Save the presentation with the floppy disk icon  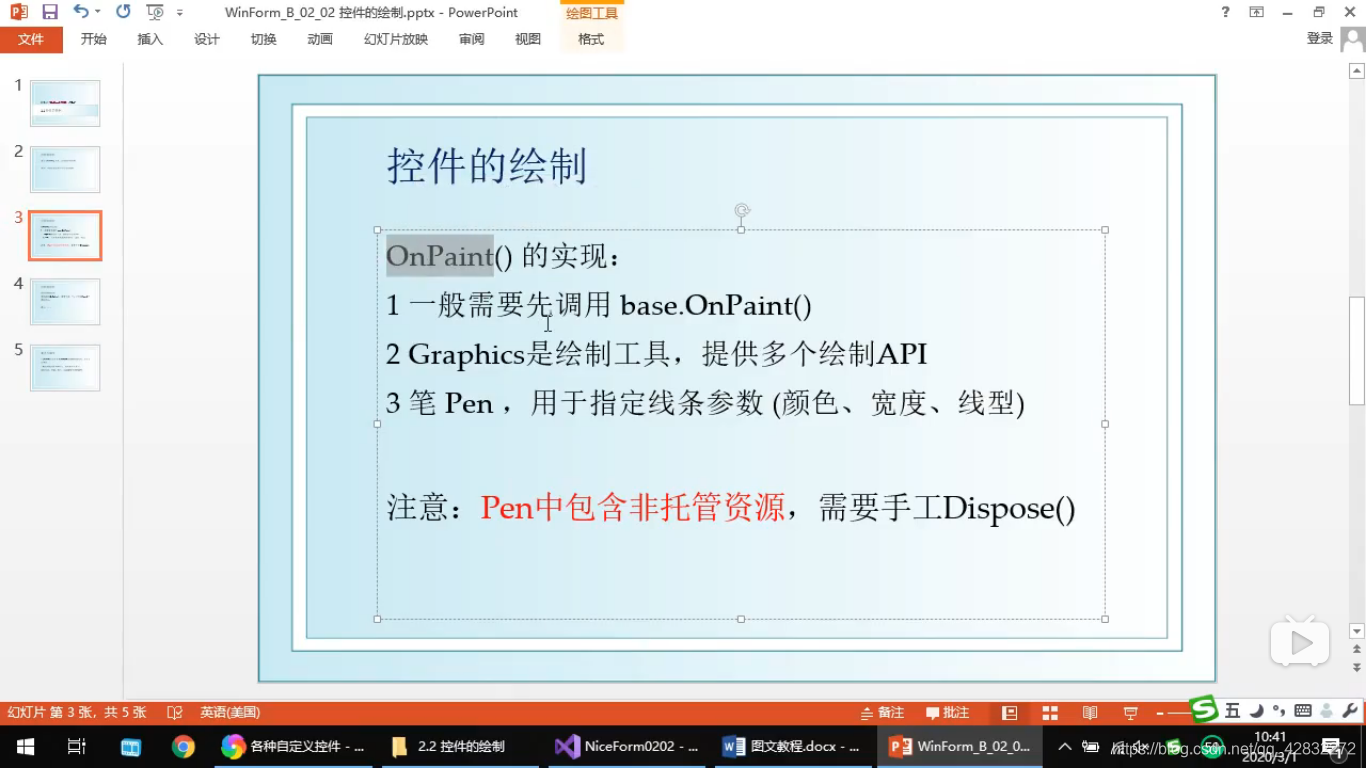click(49, 12)
